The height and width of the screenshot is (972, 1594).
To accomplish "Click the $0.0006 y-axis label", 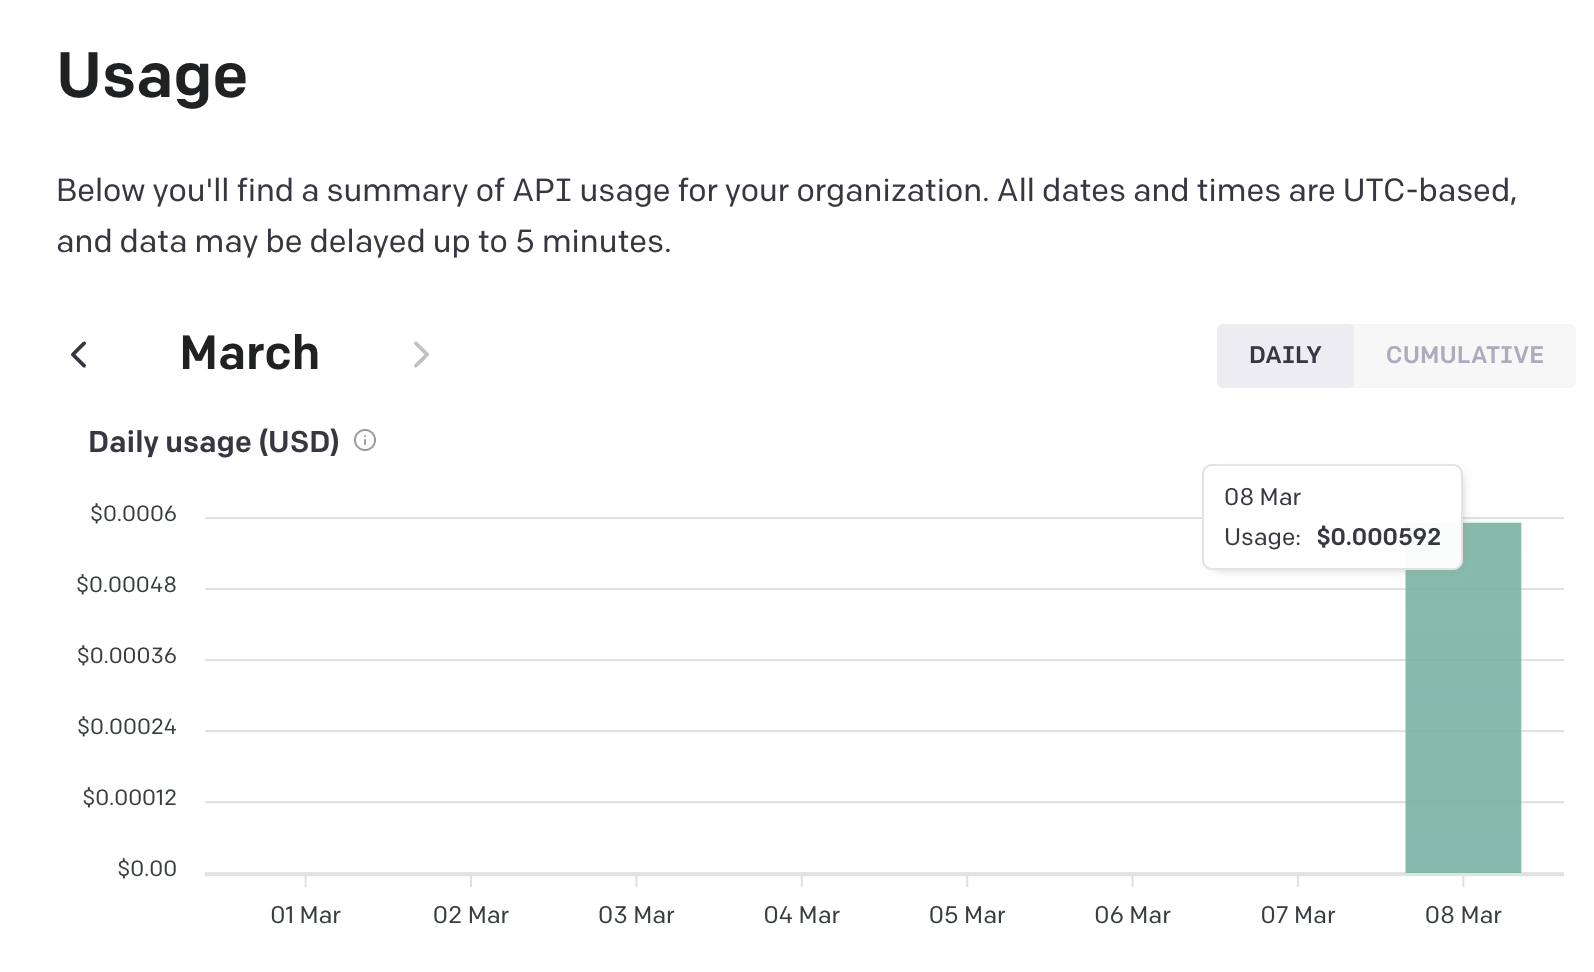I will point(133,514).
